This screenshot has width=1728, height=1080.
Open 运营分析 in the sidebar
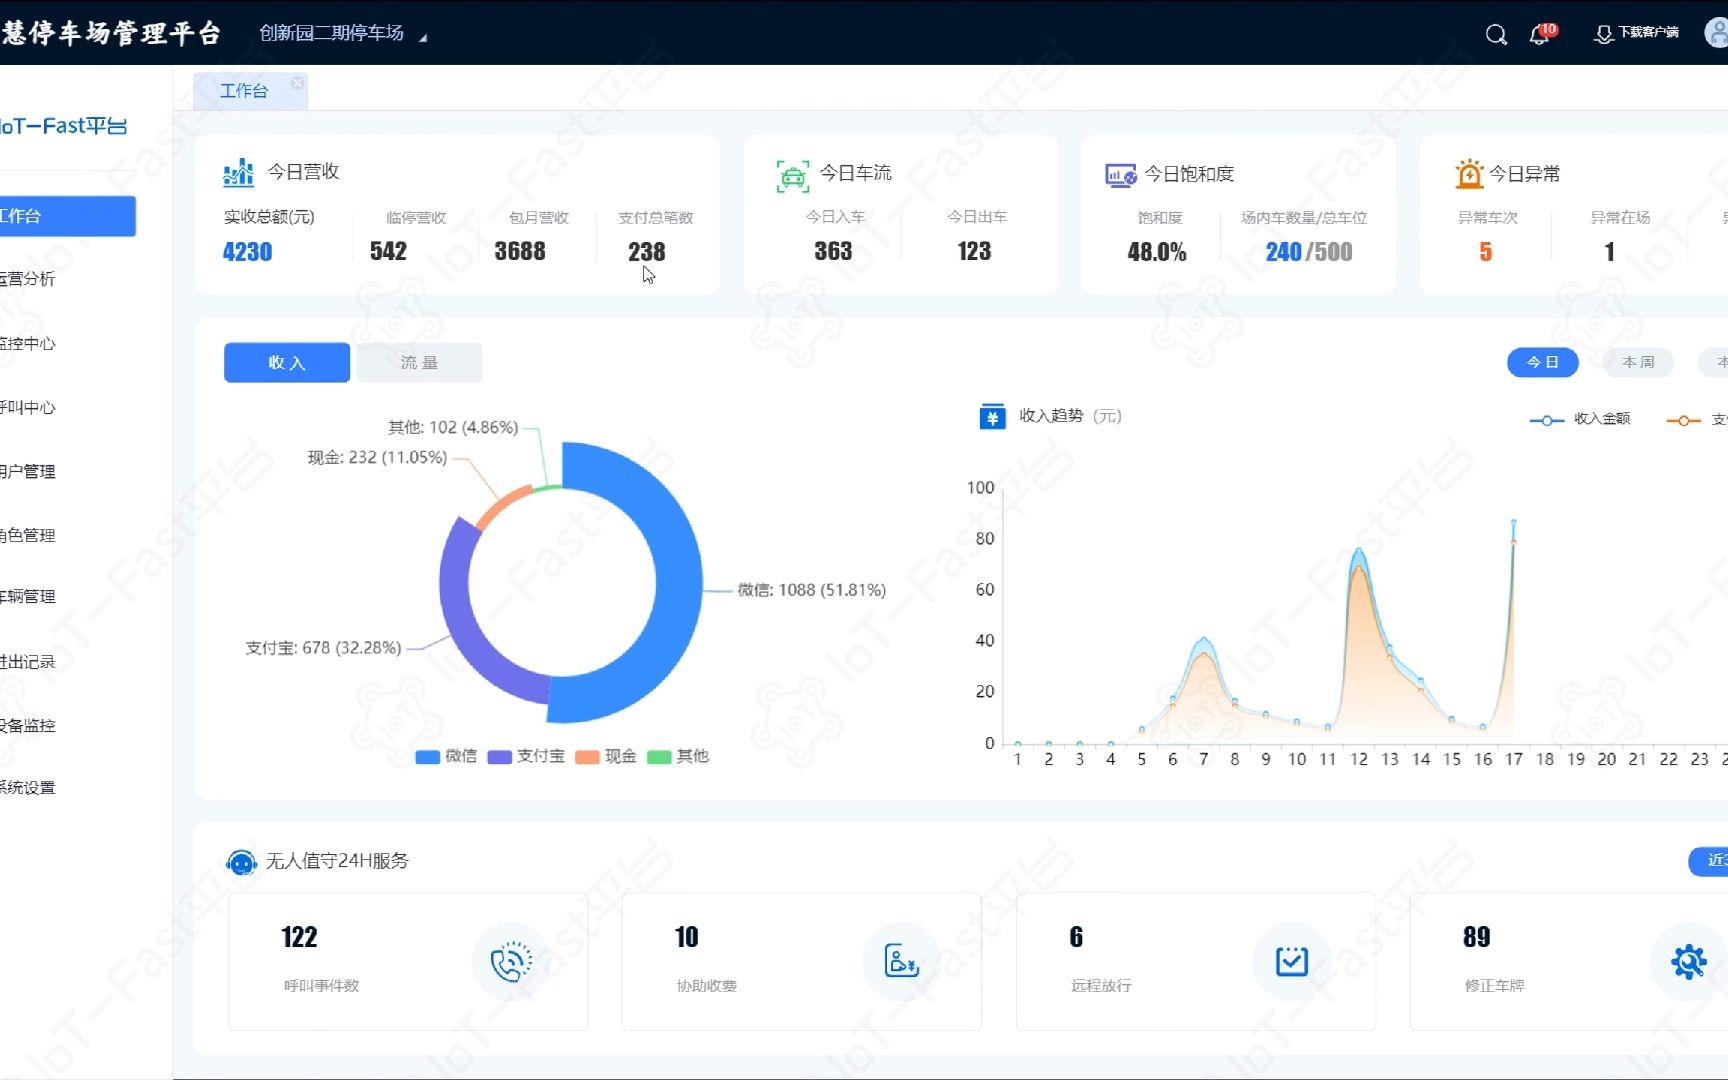[x=28, y=279]
